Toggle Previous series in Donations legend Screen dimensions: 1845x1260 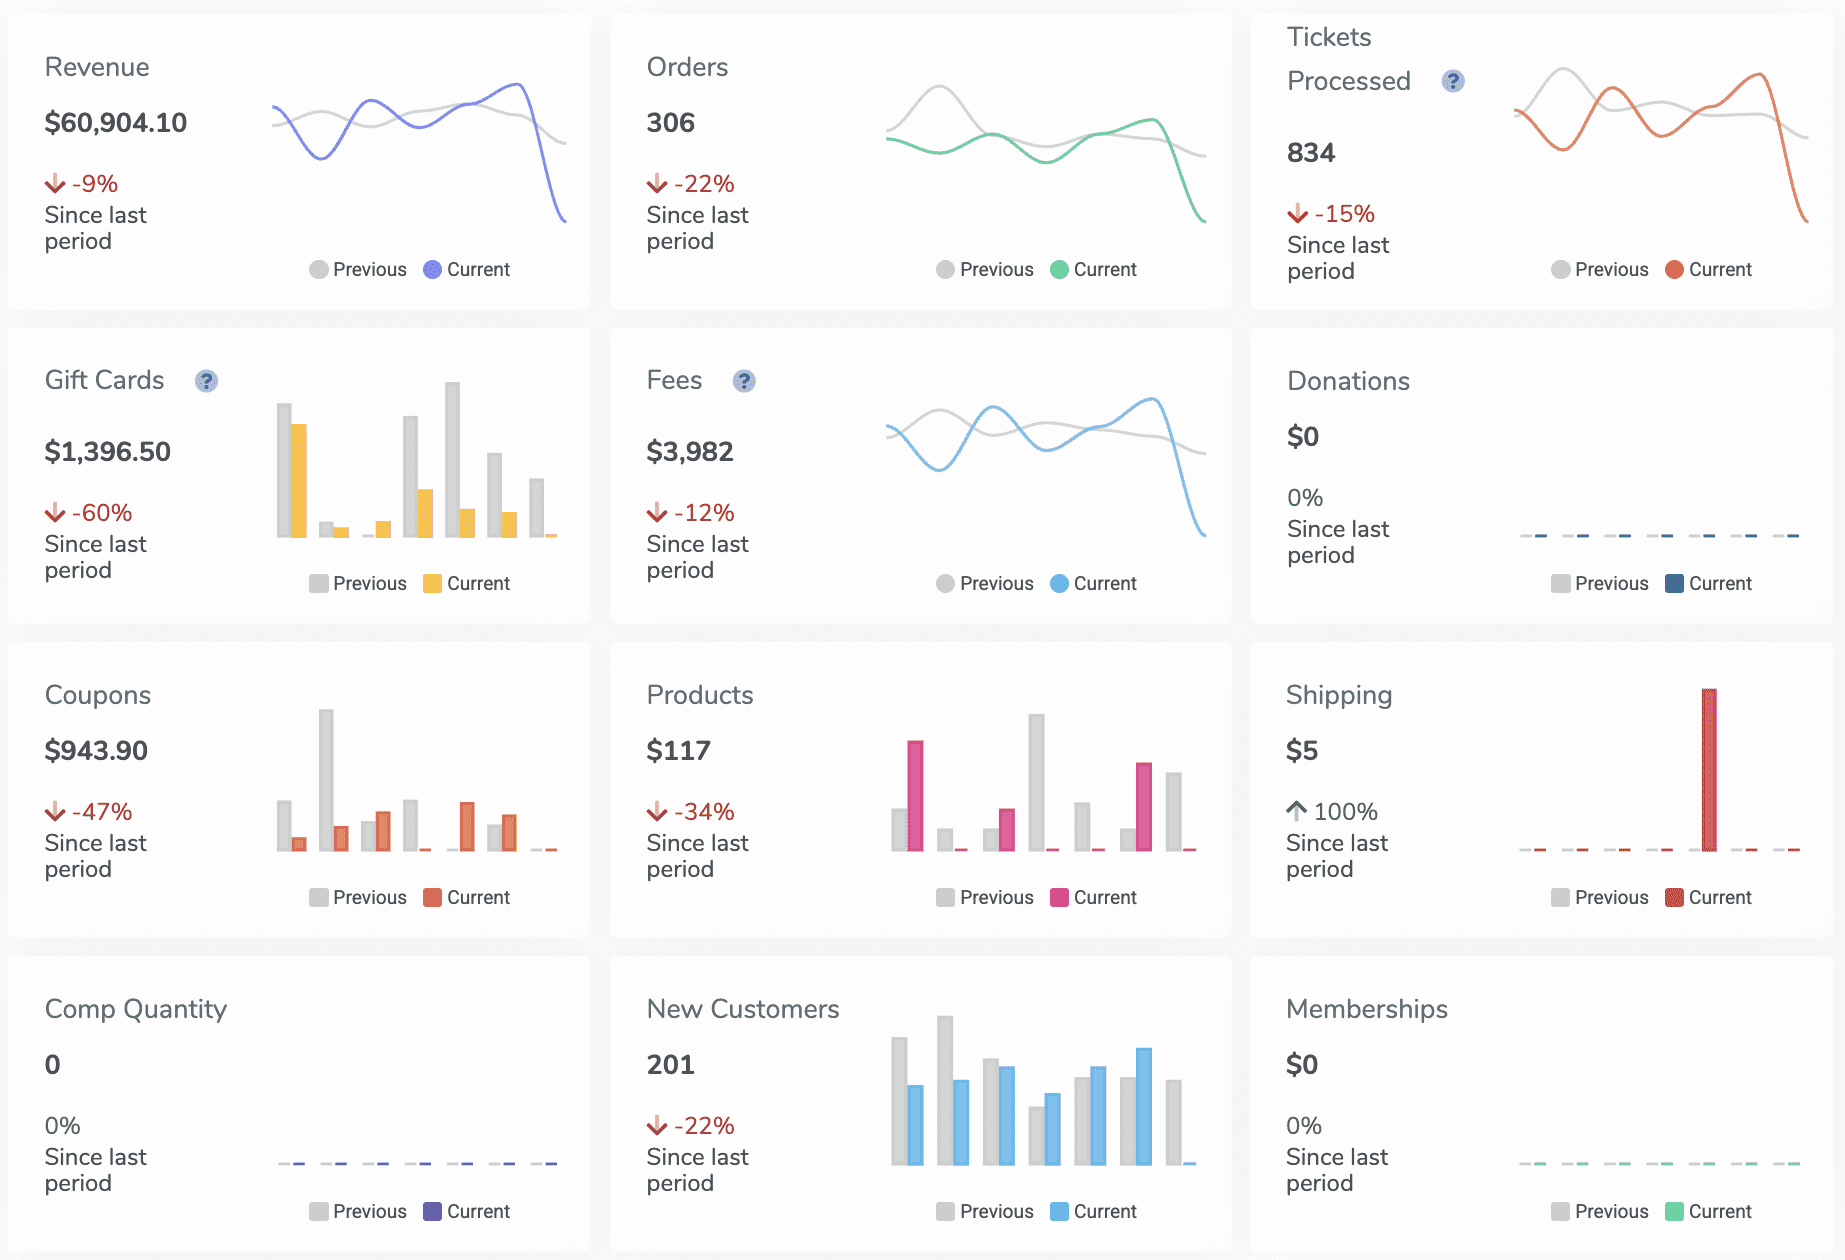pos(1600,584)
